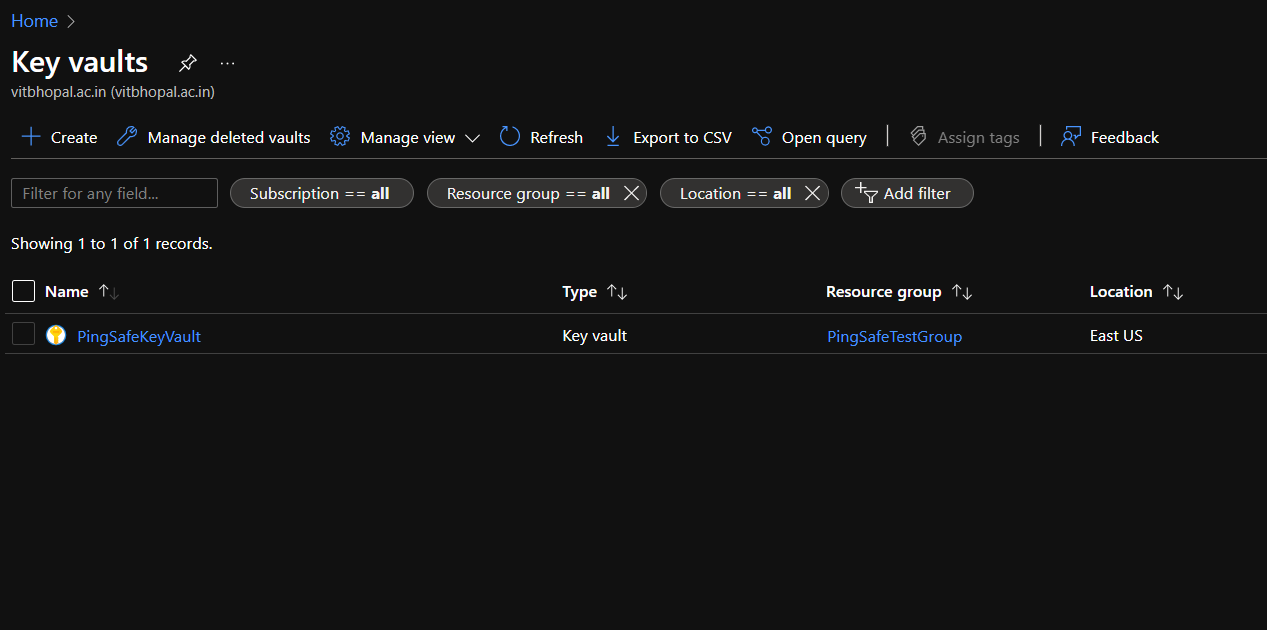1267x630 pixels.
Task: Select the PingSafeKeyVault row checkbox
Action: coord(23,335)
